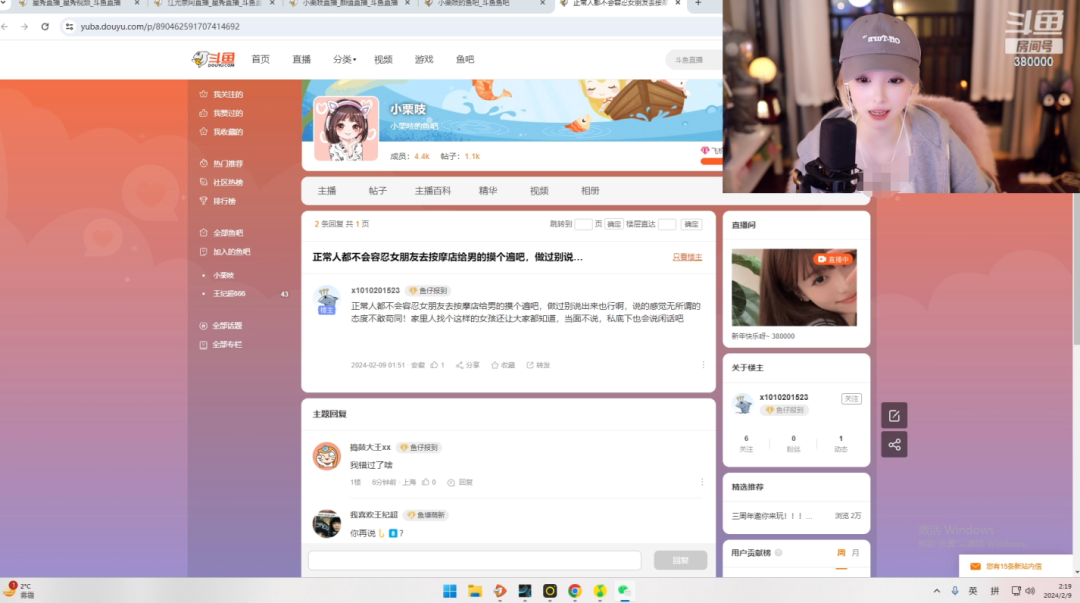
Task: Go to 直播 in top navigation
Action: 302,59
